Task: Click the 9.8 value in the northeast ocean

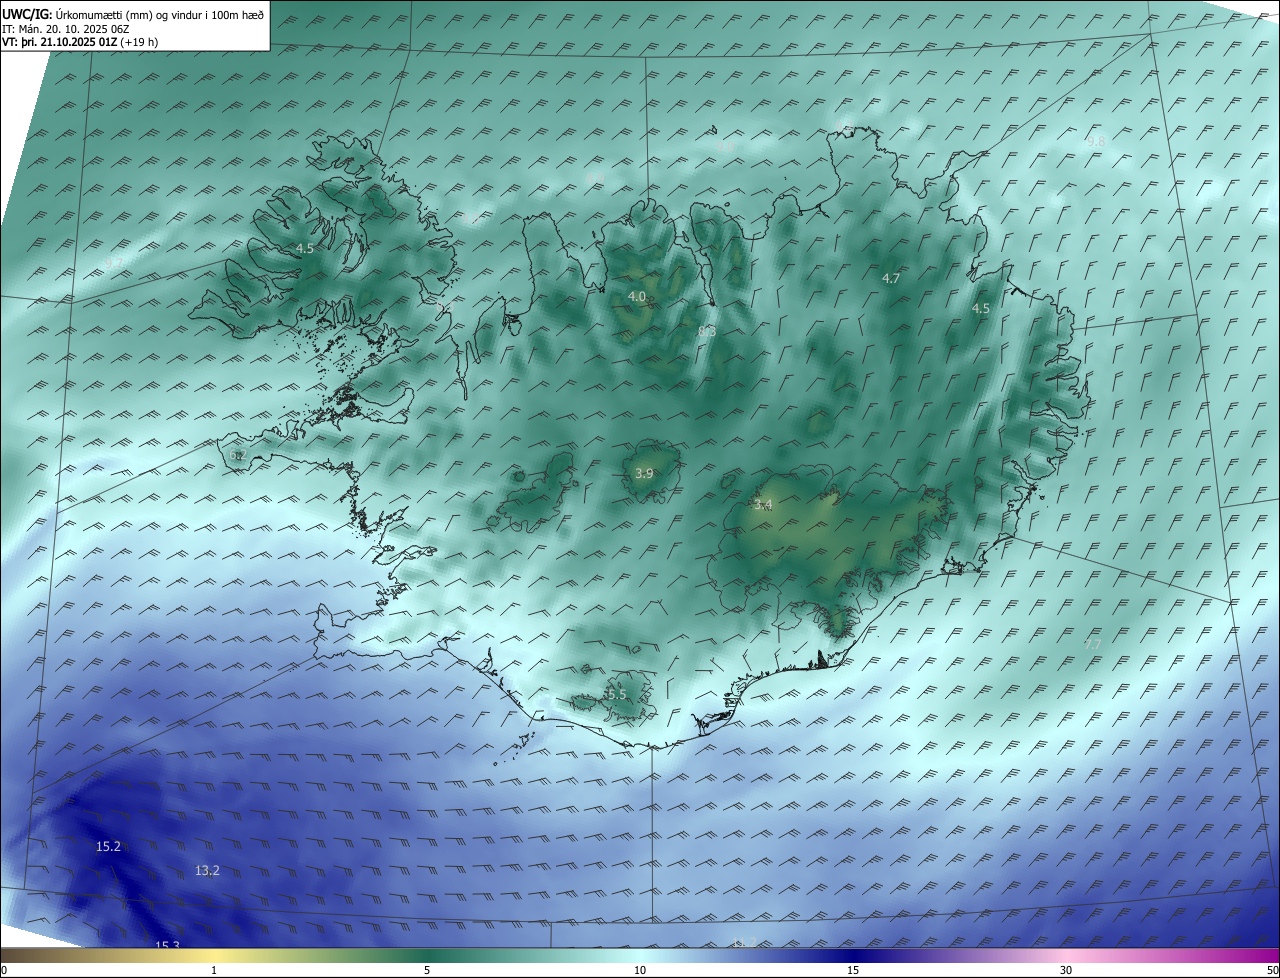Action: (x=1096, y=142)
